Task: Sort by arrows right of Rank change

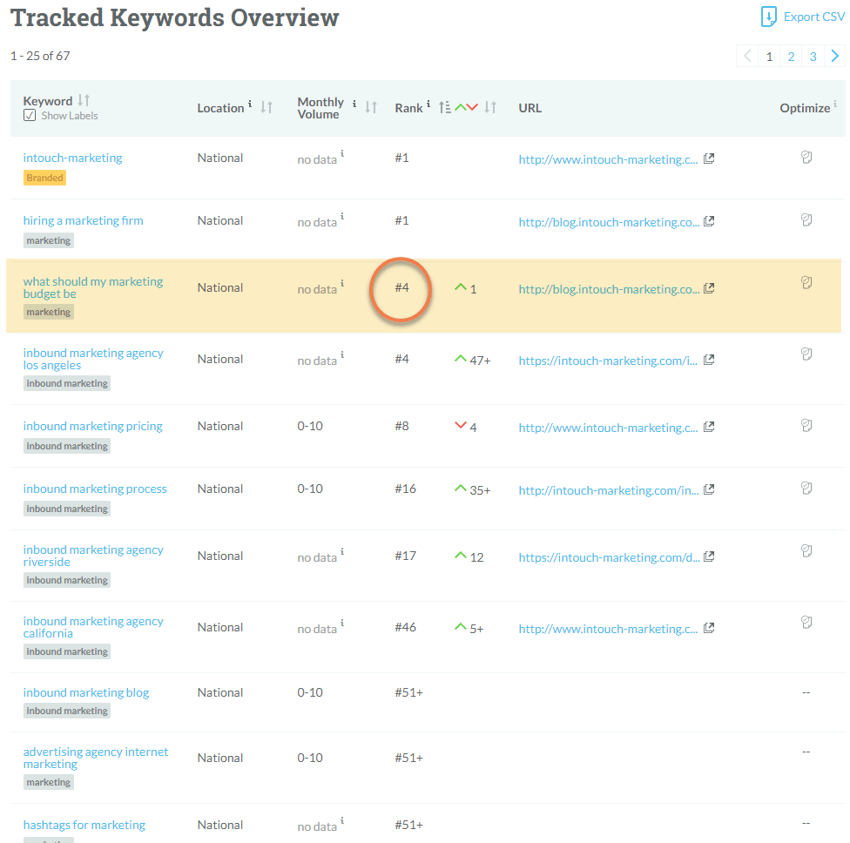Action: tap(490, 107)
